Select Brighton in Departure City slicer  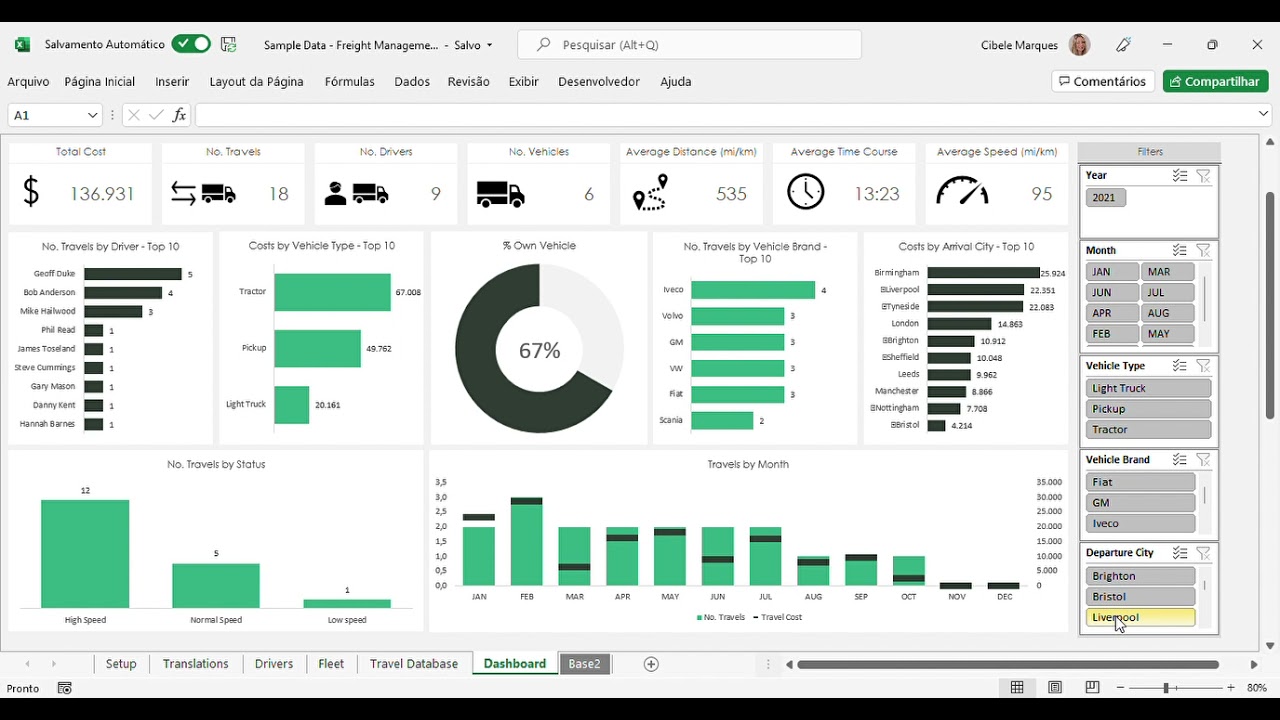(x=1140, y=576)
